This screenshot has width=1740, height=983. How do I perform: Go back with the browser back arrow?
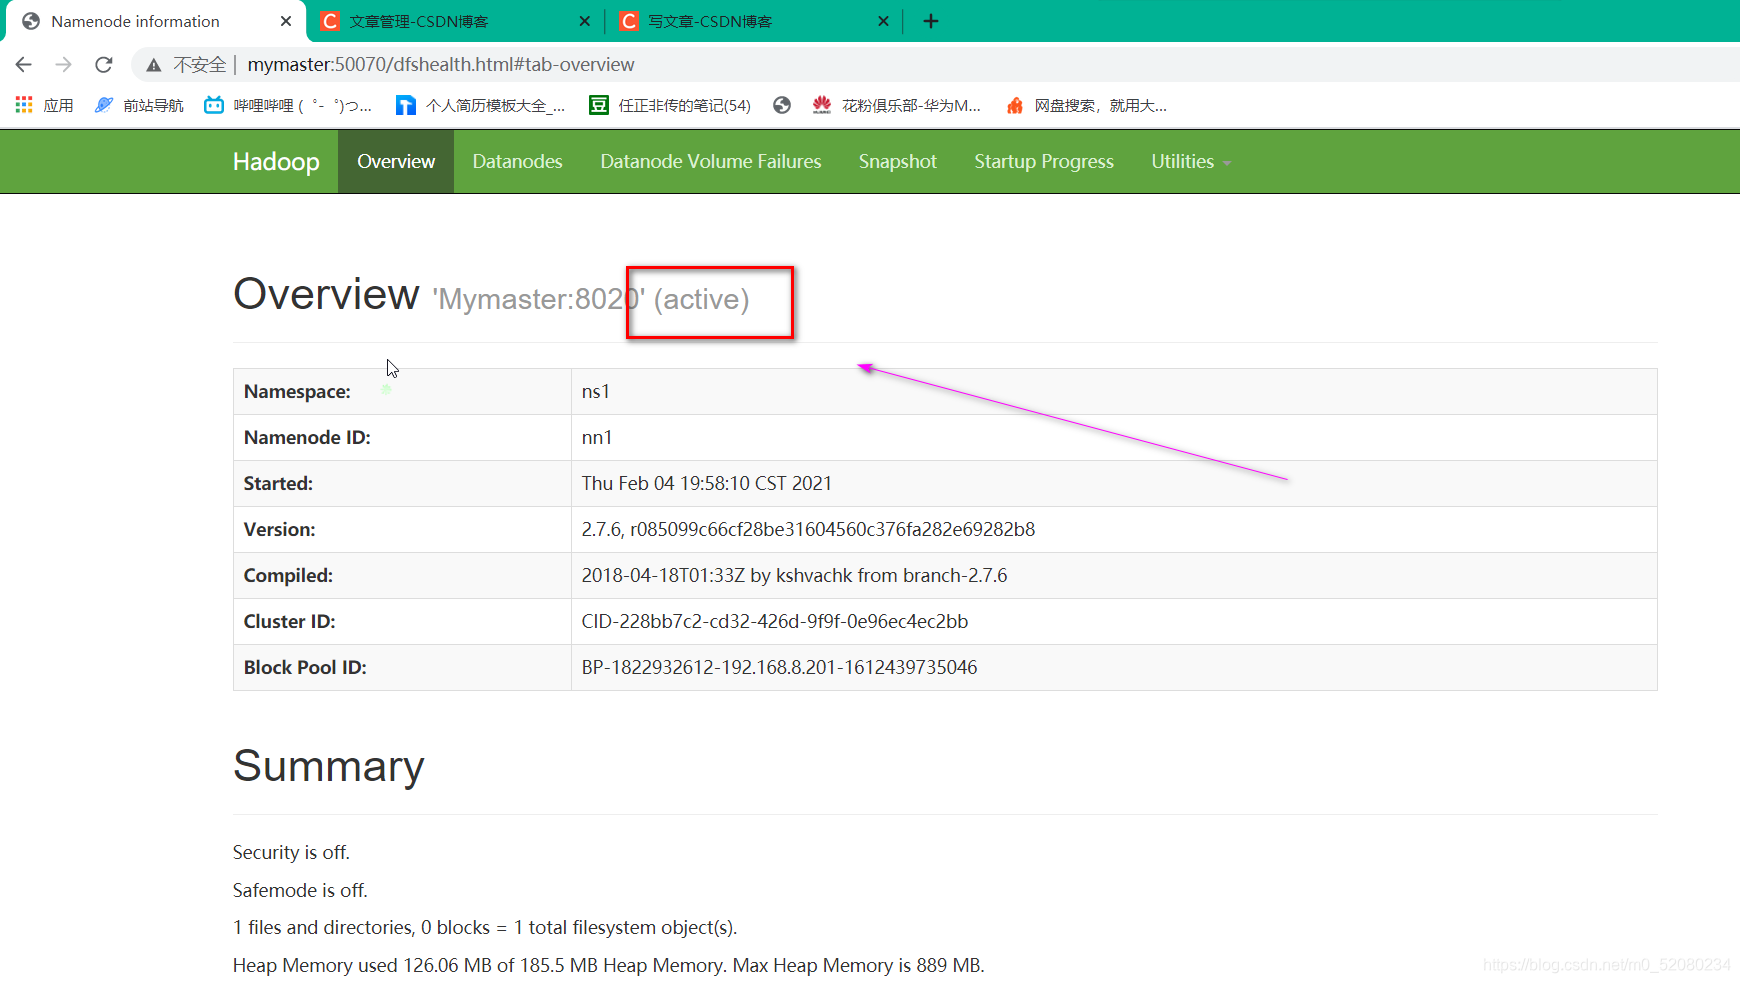(x=24, y=65)
